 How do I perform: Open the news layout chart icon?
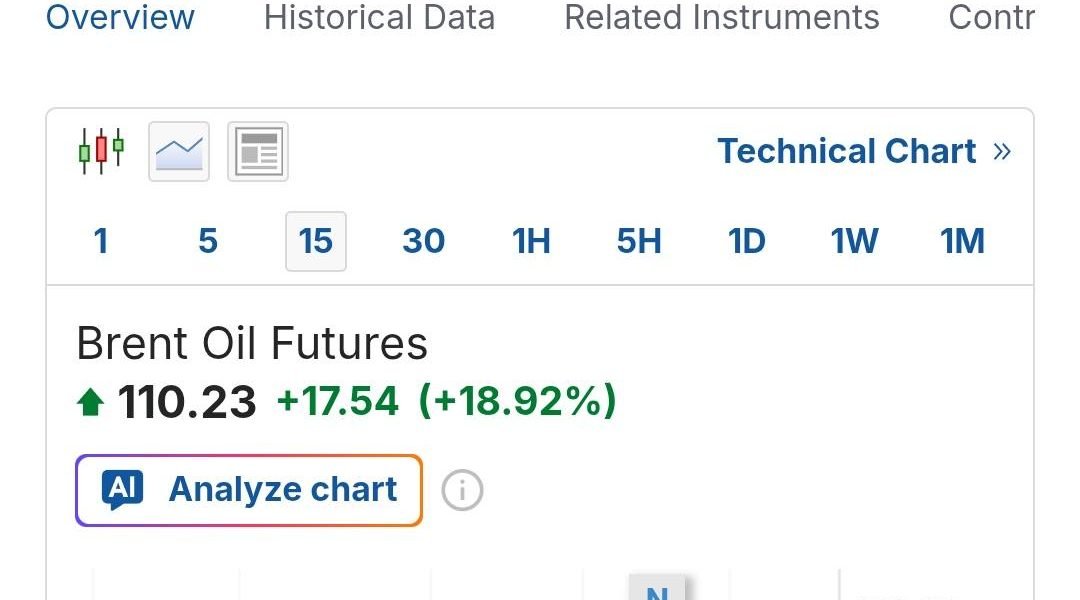coord(258,152)
